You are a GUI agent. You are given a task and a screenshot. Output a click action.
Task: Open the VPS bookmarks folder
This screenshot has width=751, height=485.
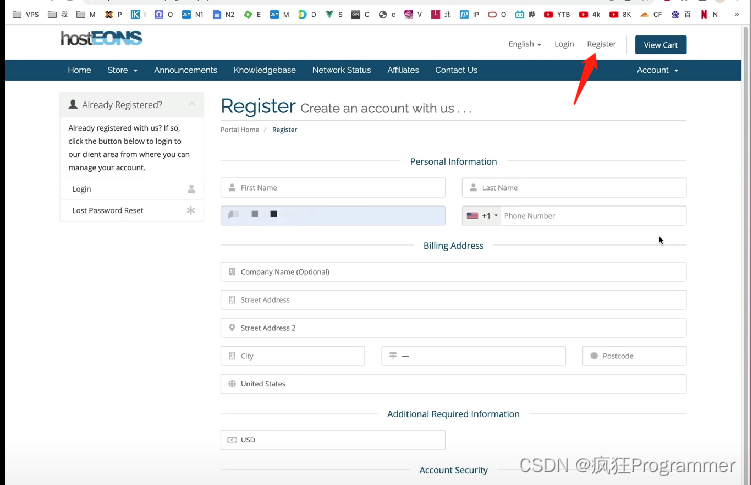point(24,15)
